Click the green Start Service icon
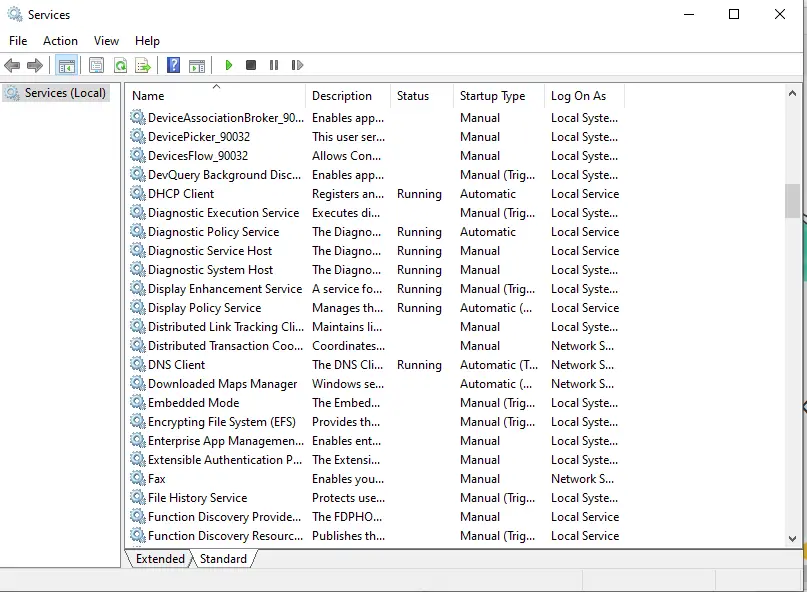The image size is (807, 592). click(x=229, y=65)
